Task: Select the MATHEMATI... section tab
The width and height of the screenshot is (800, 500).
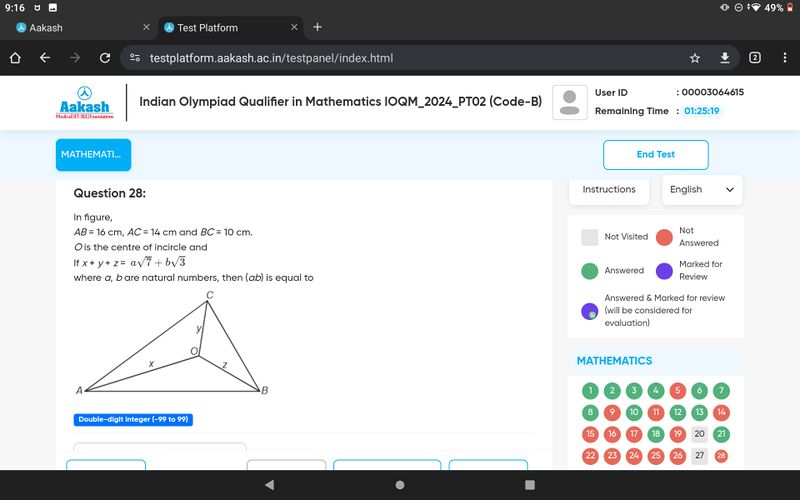Action: (94, 155)
